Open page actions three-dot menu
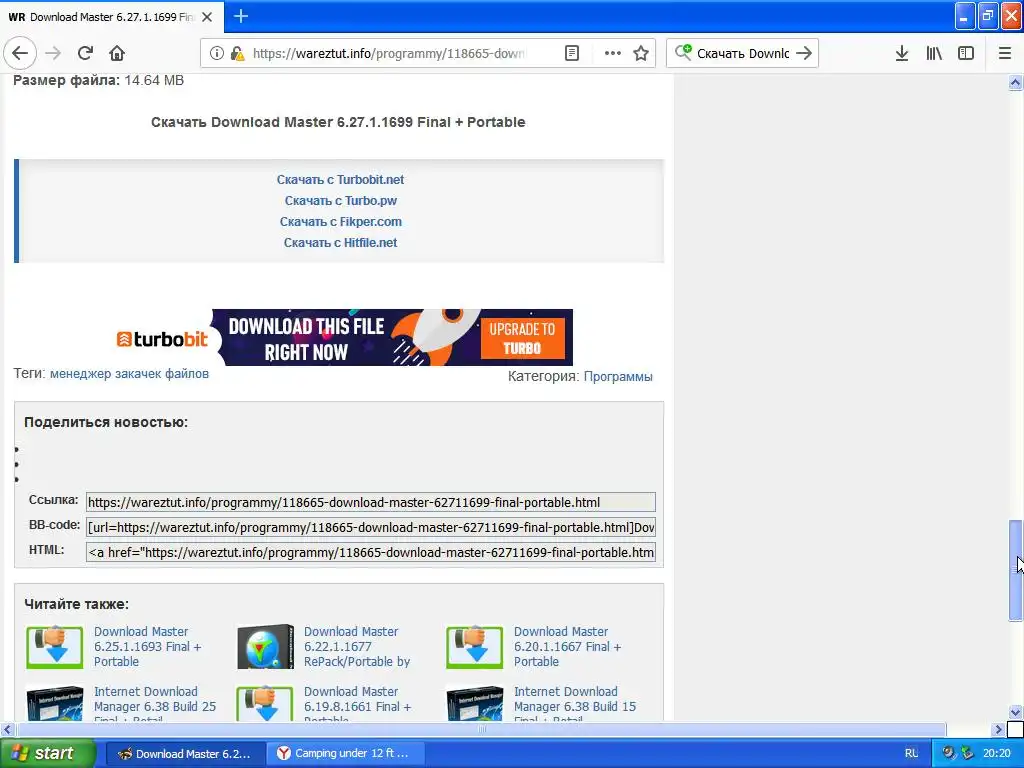The image size is (1024, 768). [x=612, y=54]
